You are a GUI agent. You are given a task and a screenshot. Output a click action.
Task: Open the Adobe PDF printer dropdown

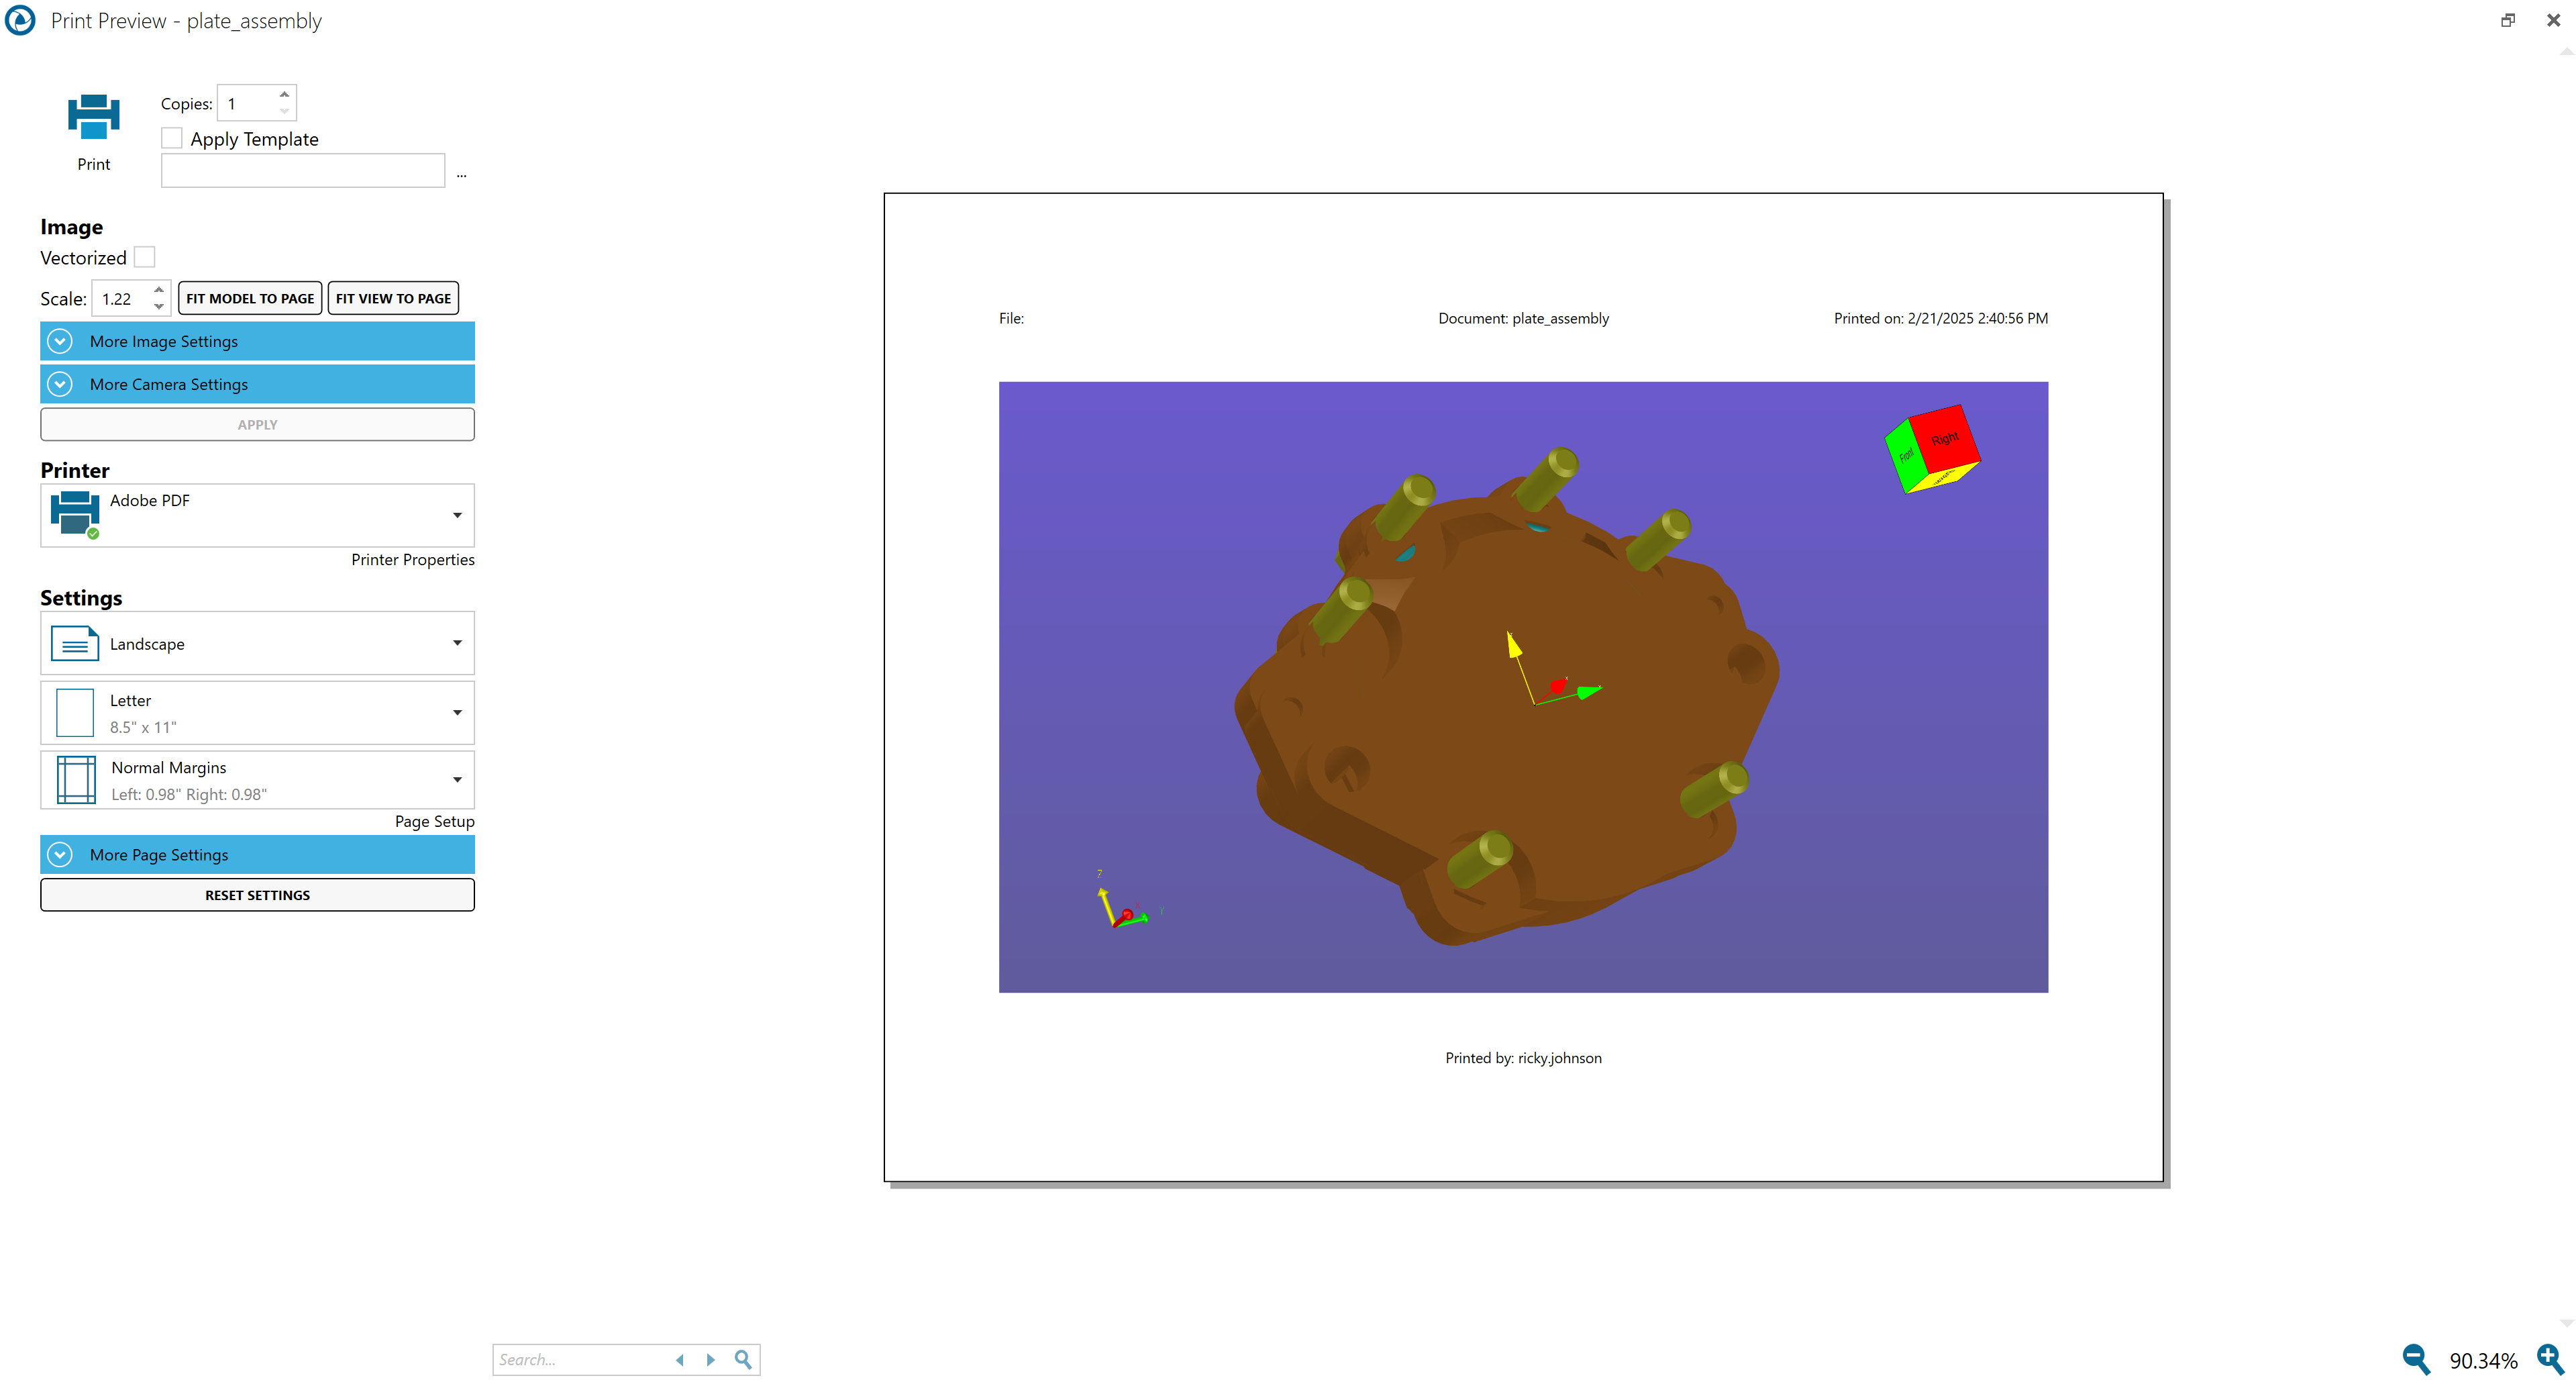(x=457, y=515)
